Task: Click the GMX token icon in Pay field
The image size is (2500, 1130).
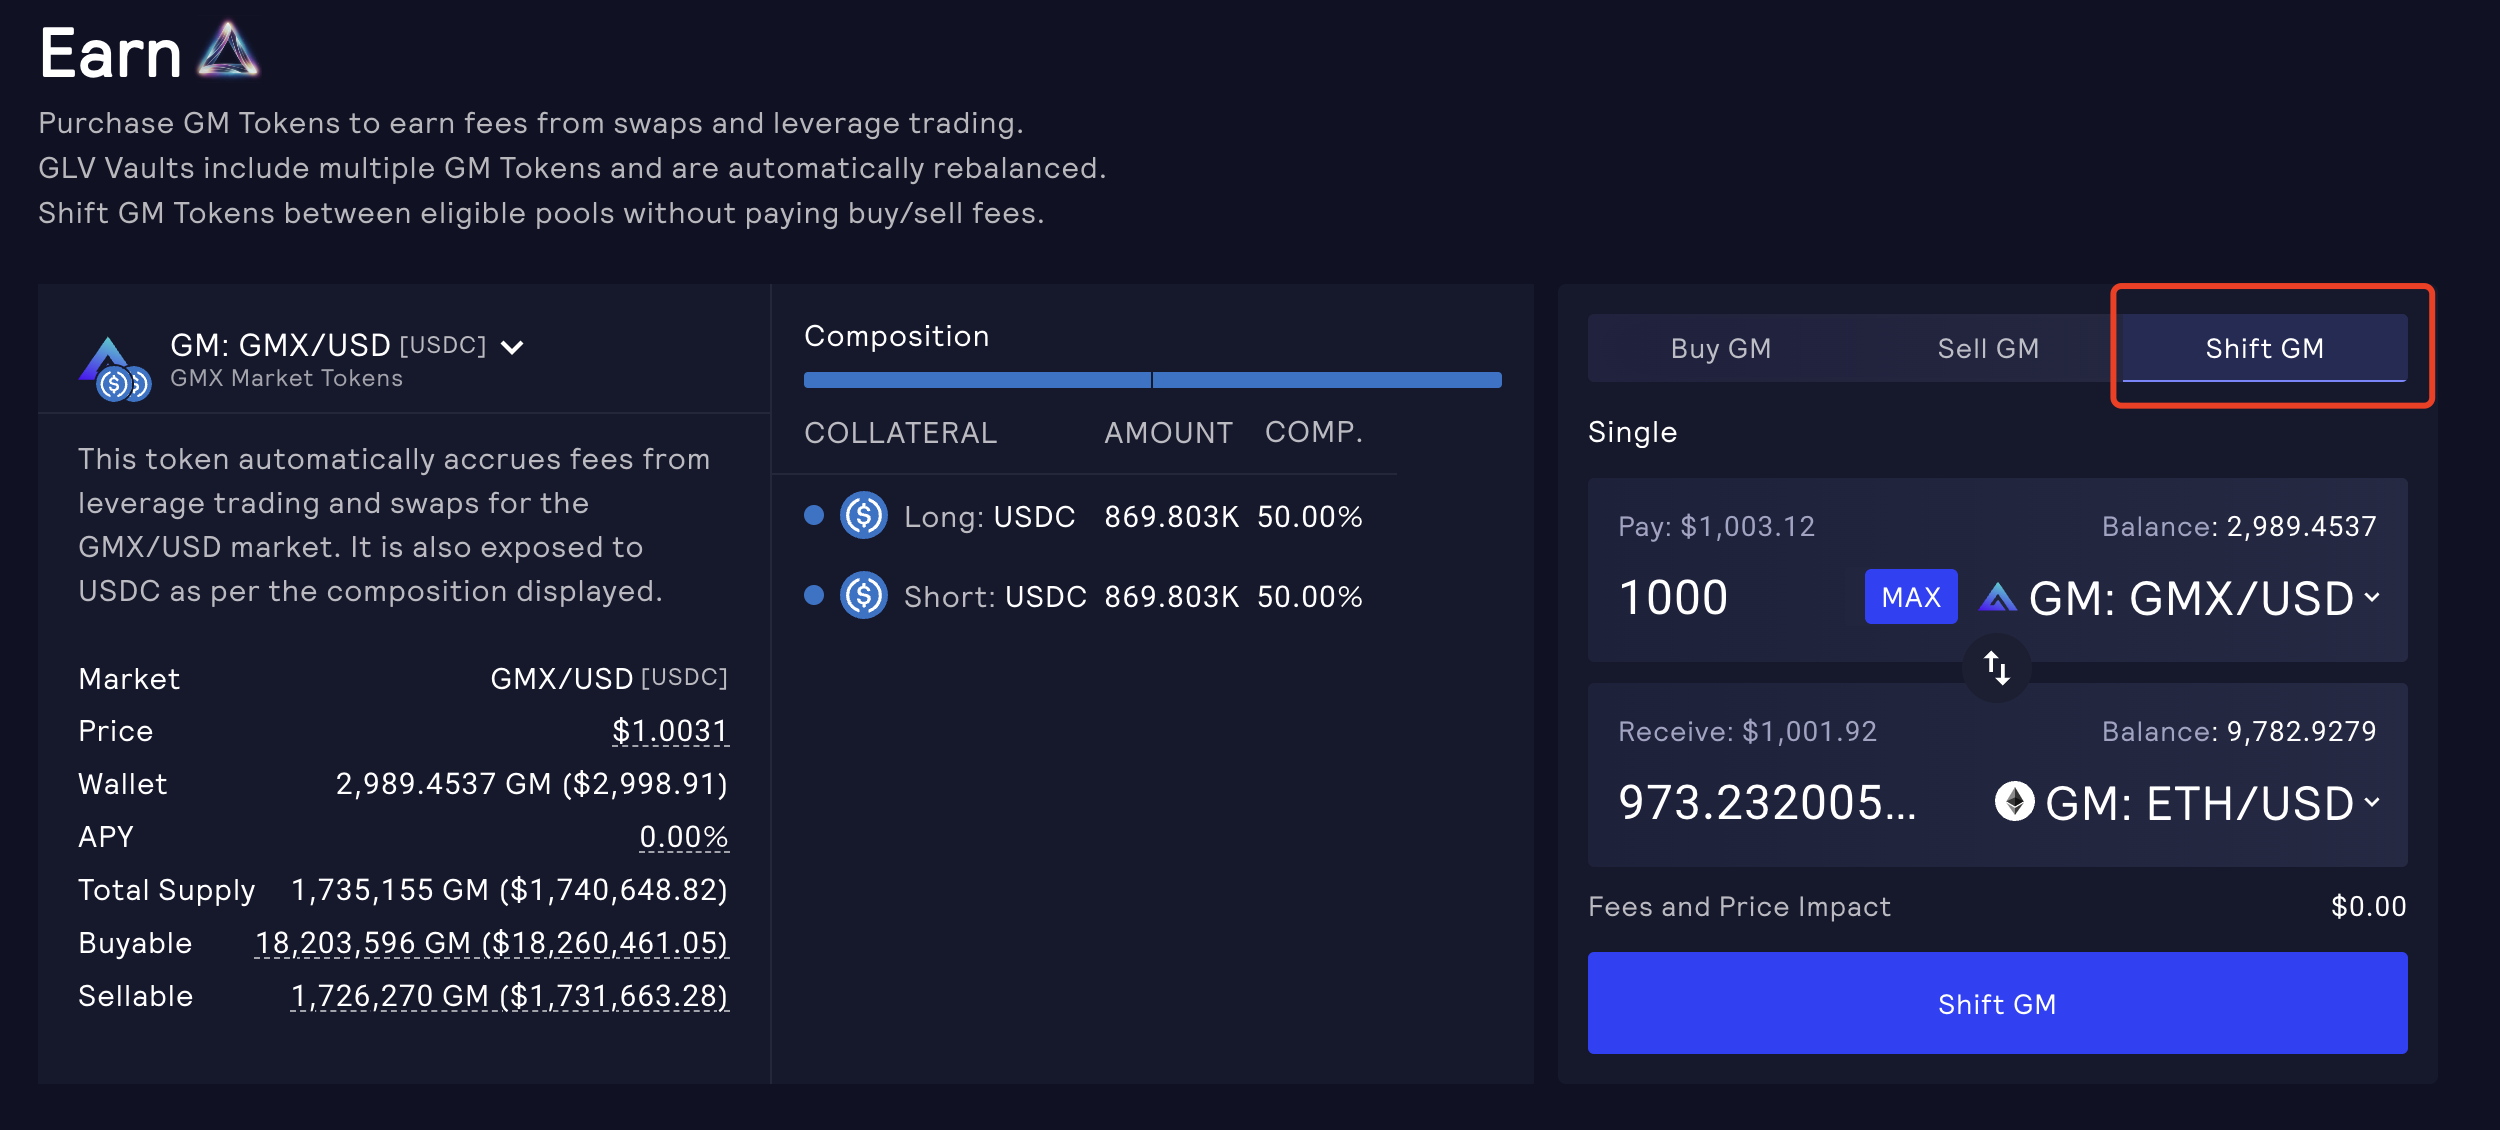Action: tap(1998, 598)
